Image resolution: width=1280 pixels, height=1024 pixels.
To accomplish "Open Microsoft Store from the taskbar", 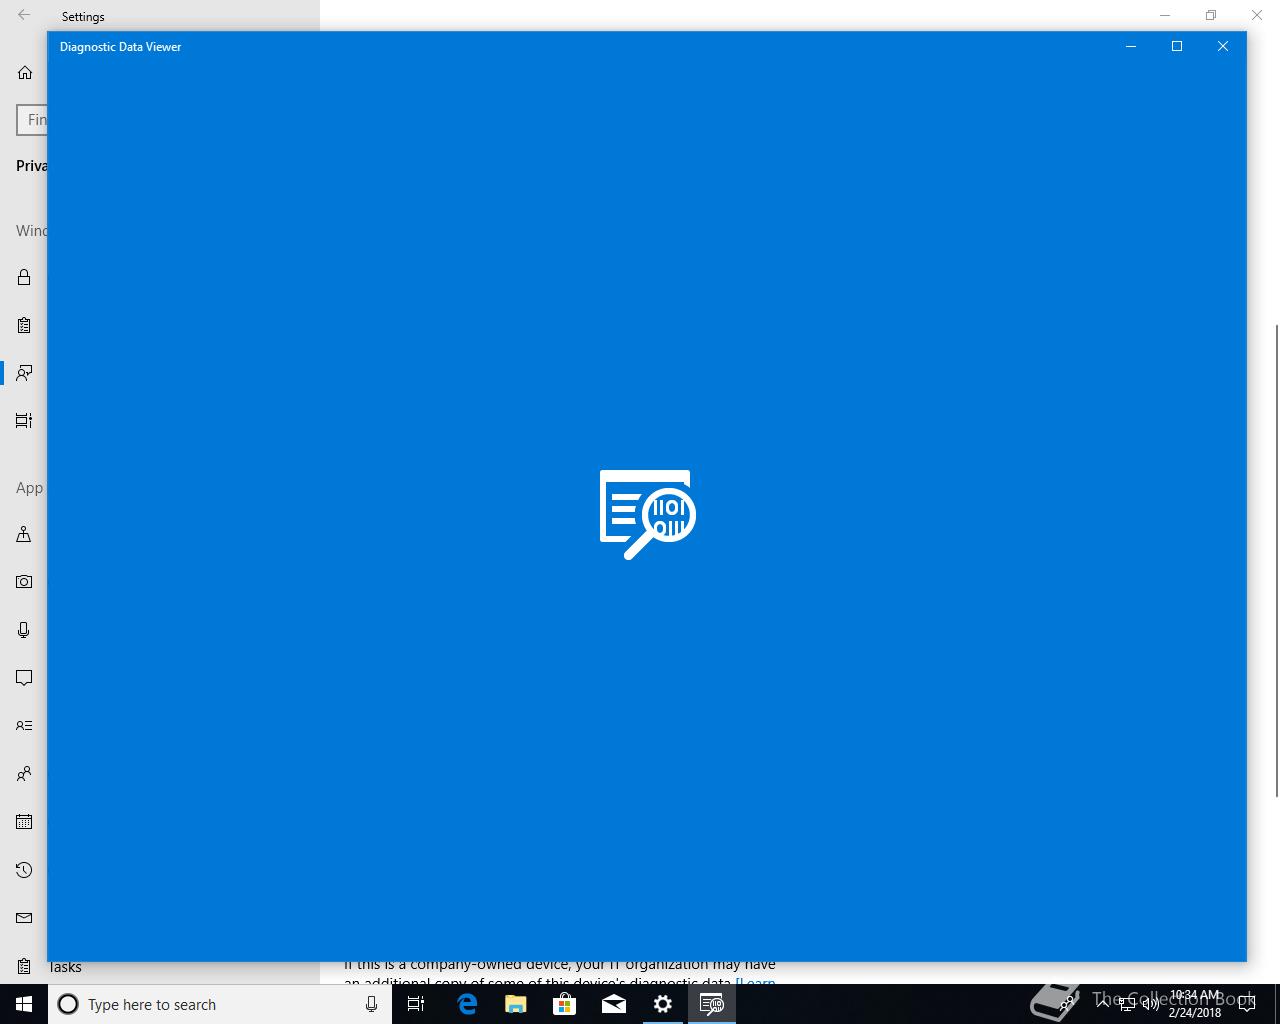I will tap(565, 1004).
